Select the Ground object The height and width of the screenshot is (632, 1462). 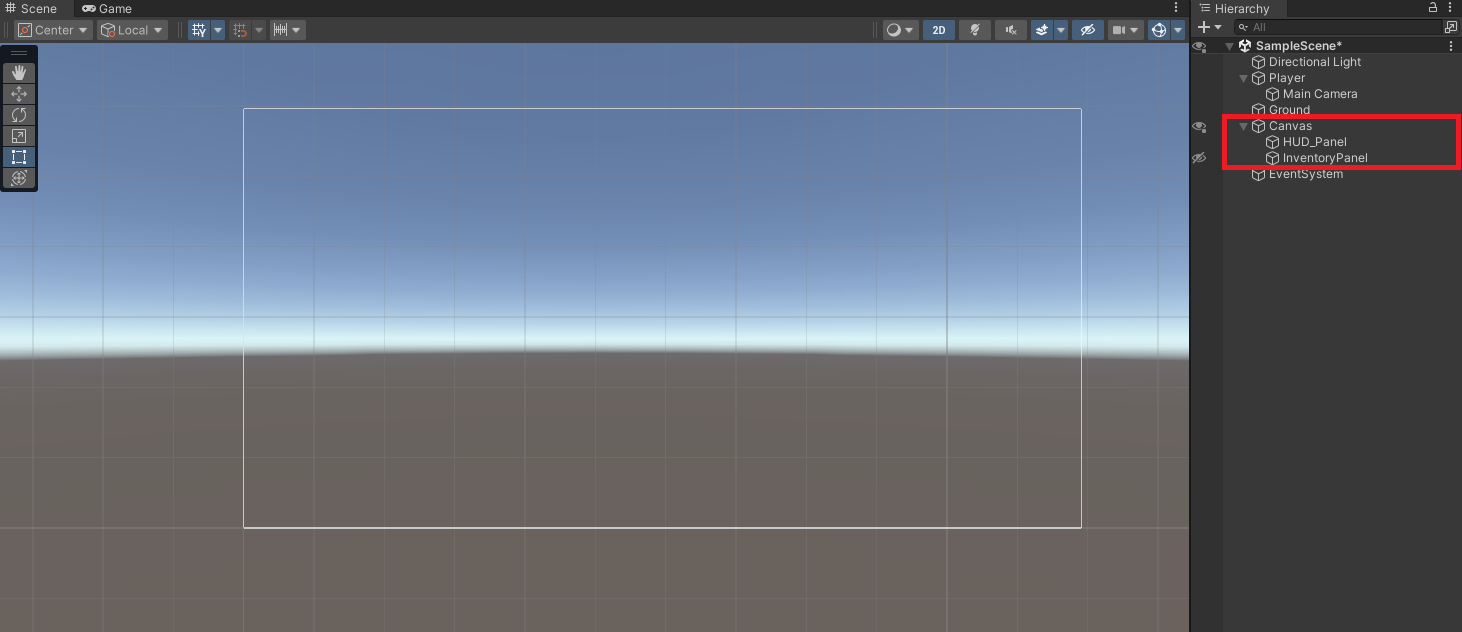click(x=1289, y=110)
